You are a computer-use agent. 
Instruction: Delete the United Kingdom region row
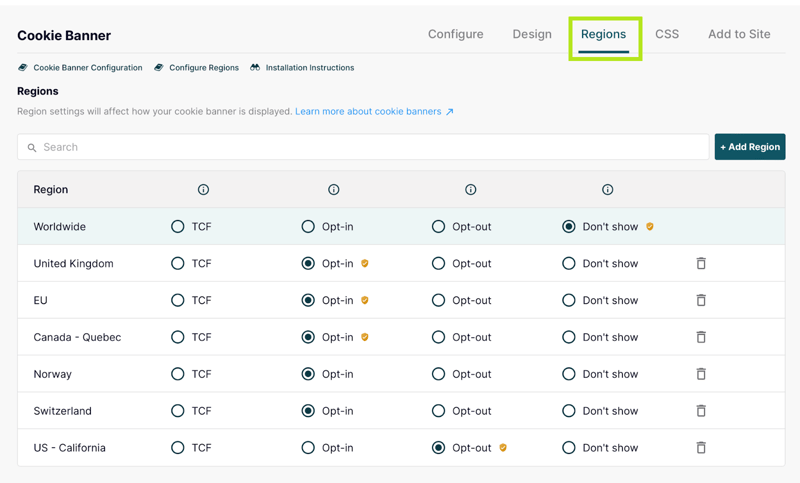coord(701,264)
